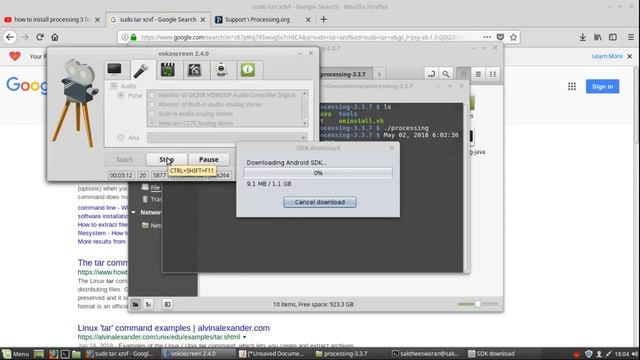Switch to Support \ Processing.org tab

tap(263, 19)
